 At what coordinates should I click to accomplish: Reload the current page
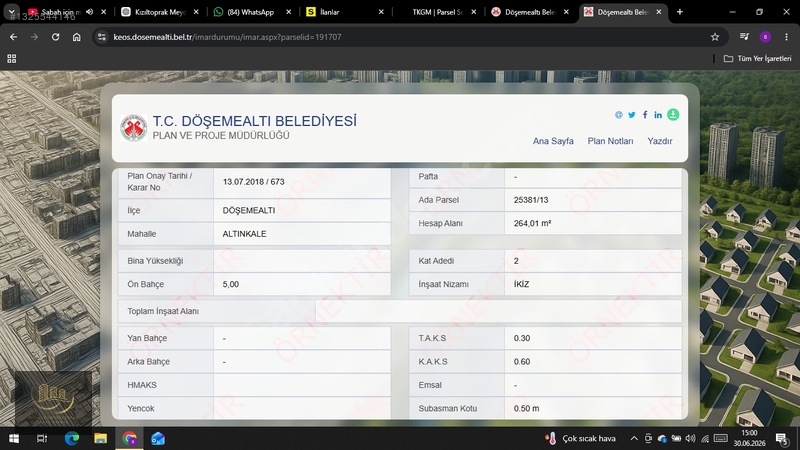pos(56,37)
